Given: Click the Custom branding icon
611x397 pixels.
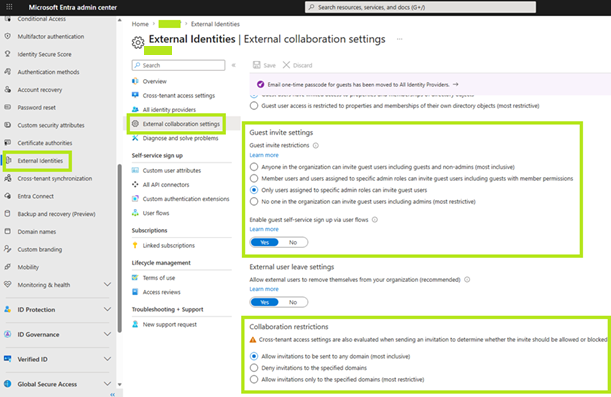Looking at the screenshot, I should (7, 249).
